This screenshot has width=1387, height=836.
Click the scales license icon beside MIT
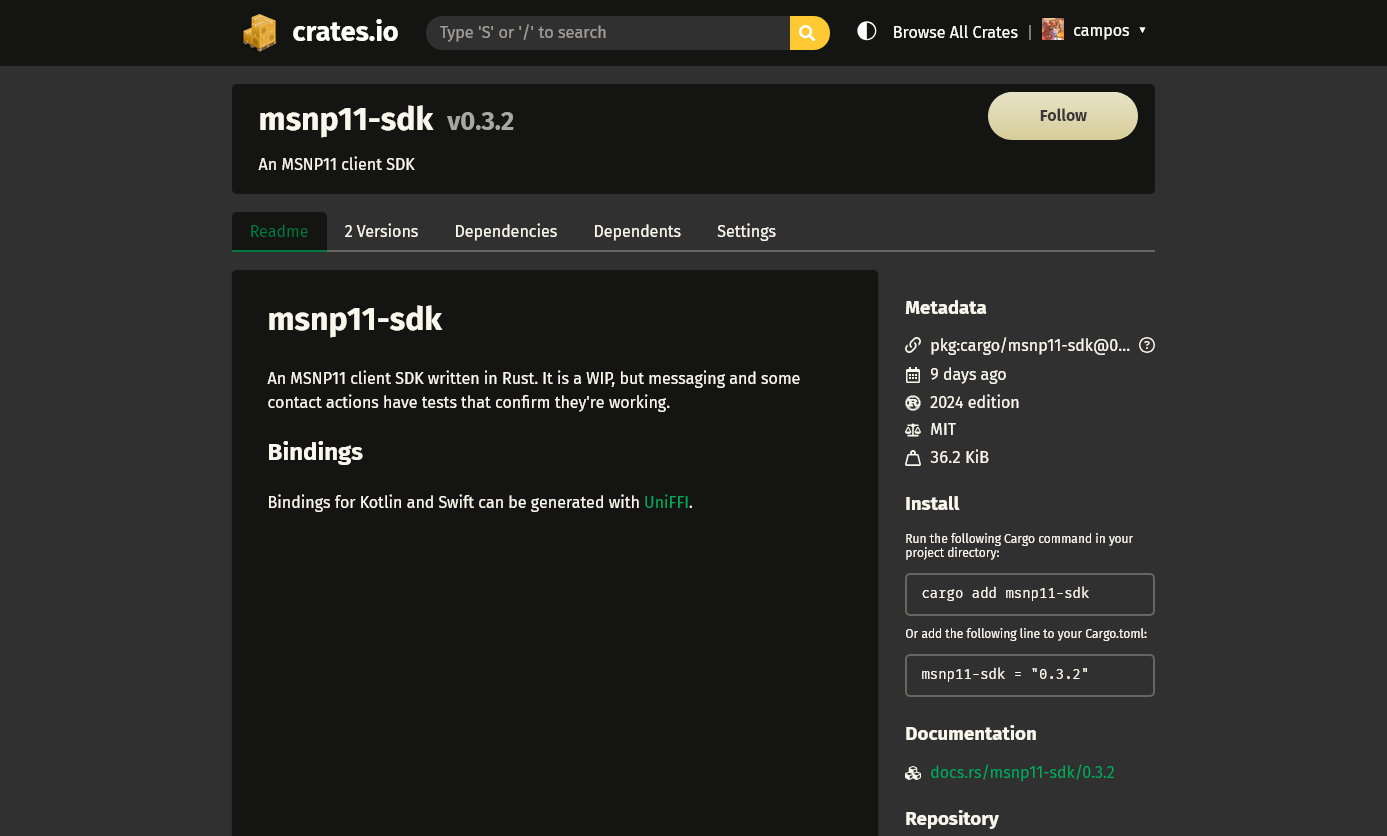(x=913, y=430)
